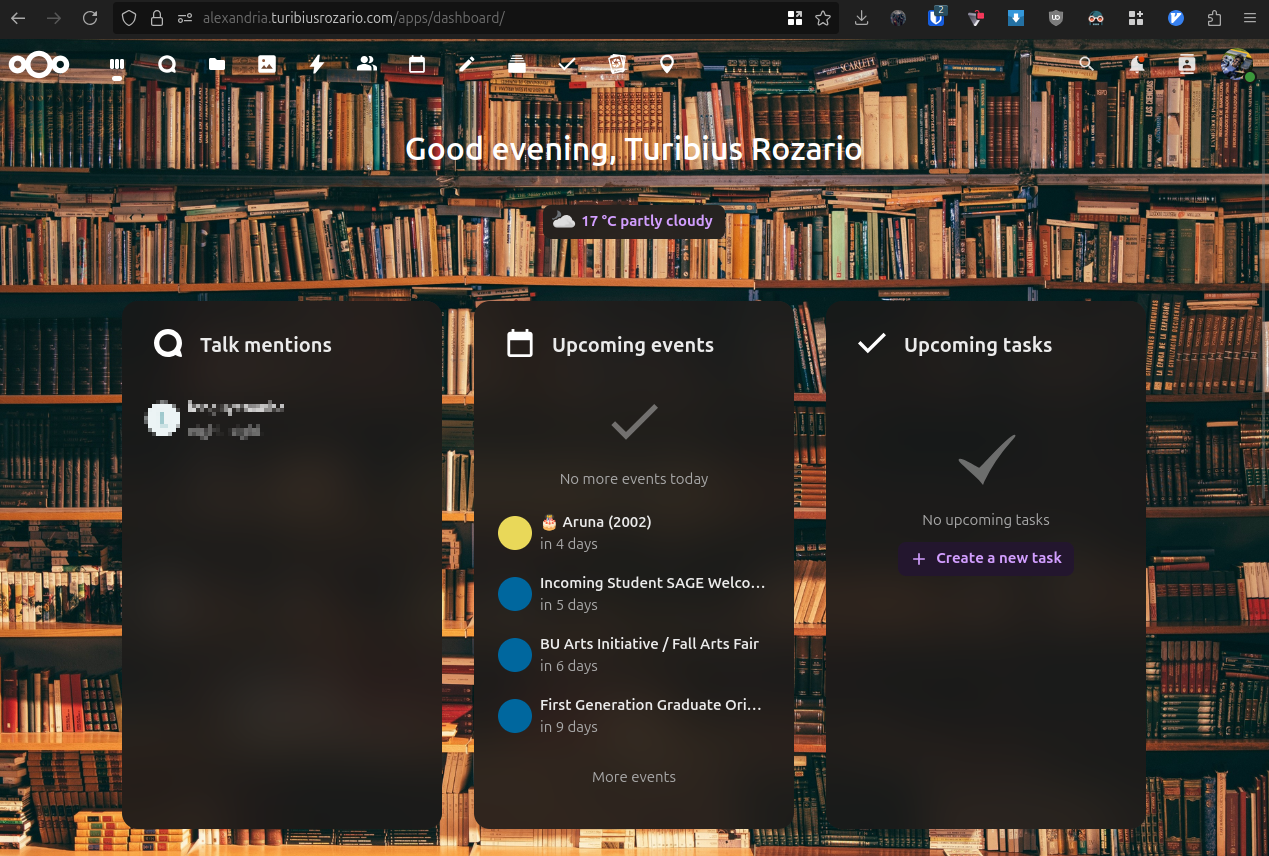This screenshot has height=856, width=1269.
Task: Click the Create a new task button
Action: [x=986, y=558]
